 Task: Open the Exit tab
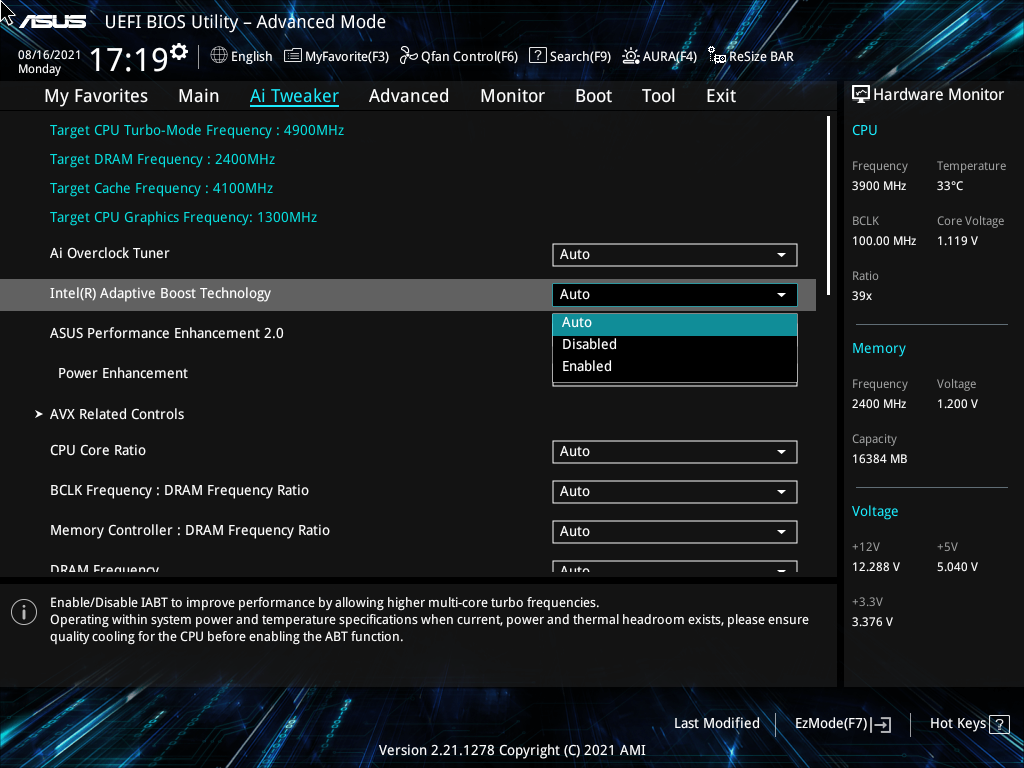coord(721,96)
